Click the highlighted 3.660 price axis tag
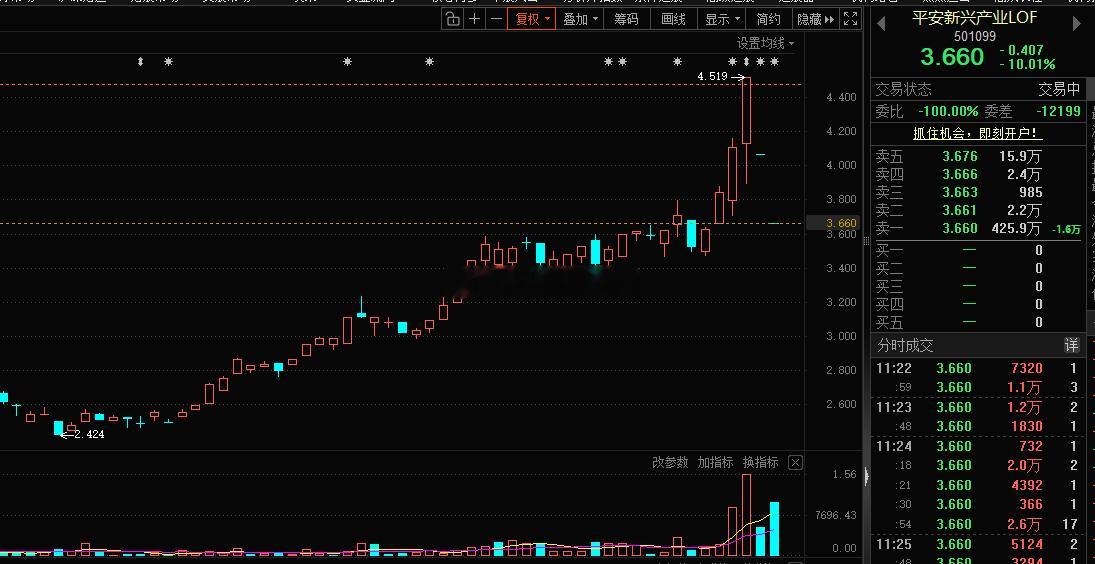 832,223
